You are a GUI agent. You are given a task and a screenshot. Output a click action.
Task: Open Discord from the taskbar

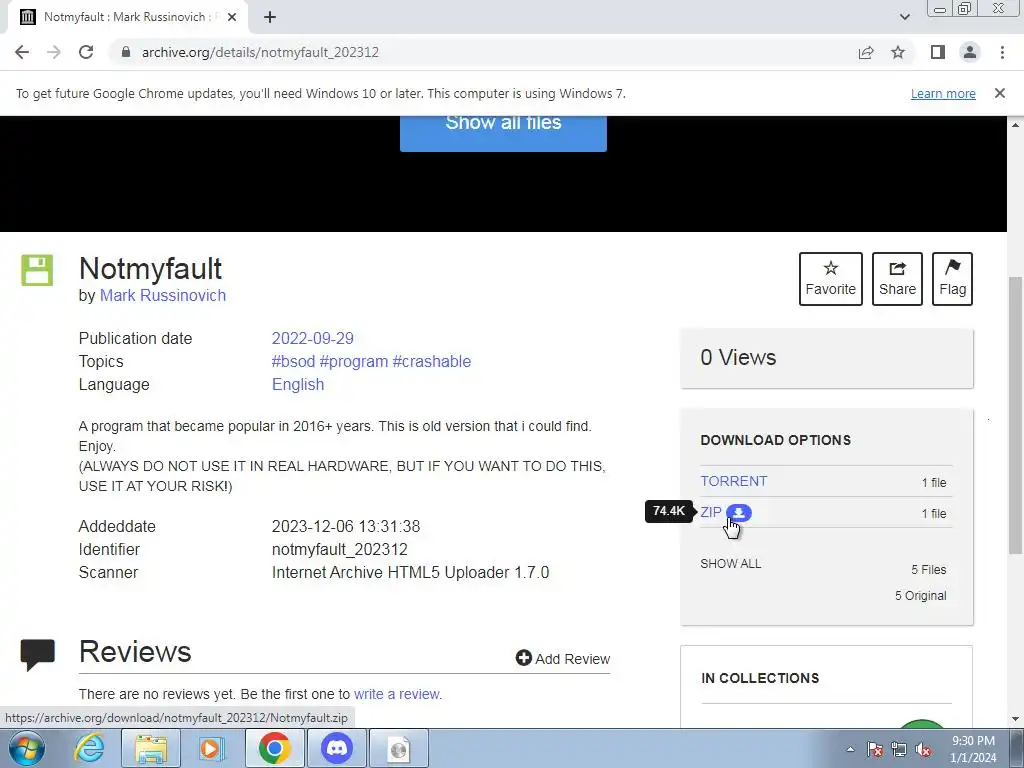tap(337, 748)
